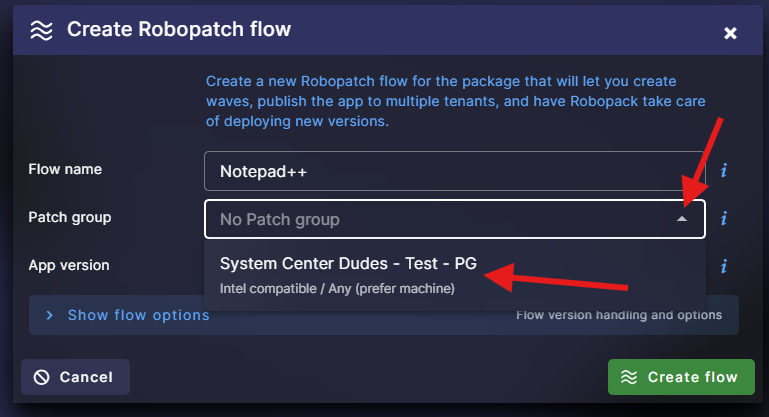
Task: Click the Patch group field label
Action: [69, 217]
